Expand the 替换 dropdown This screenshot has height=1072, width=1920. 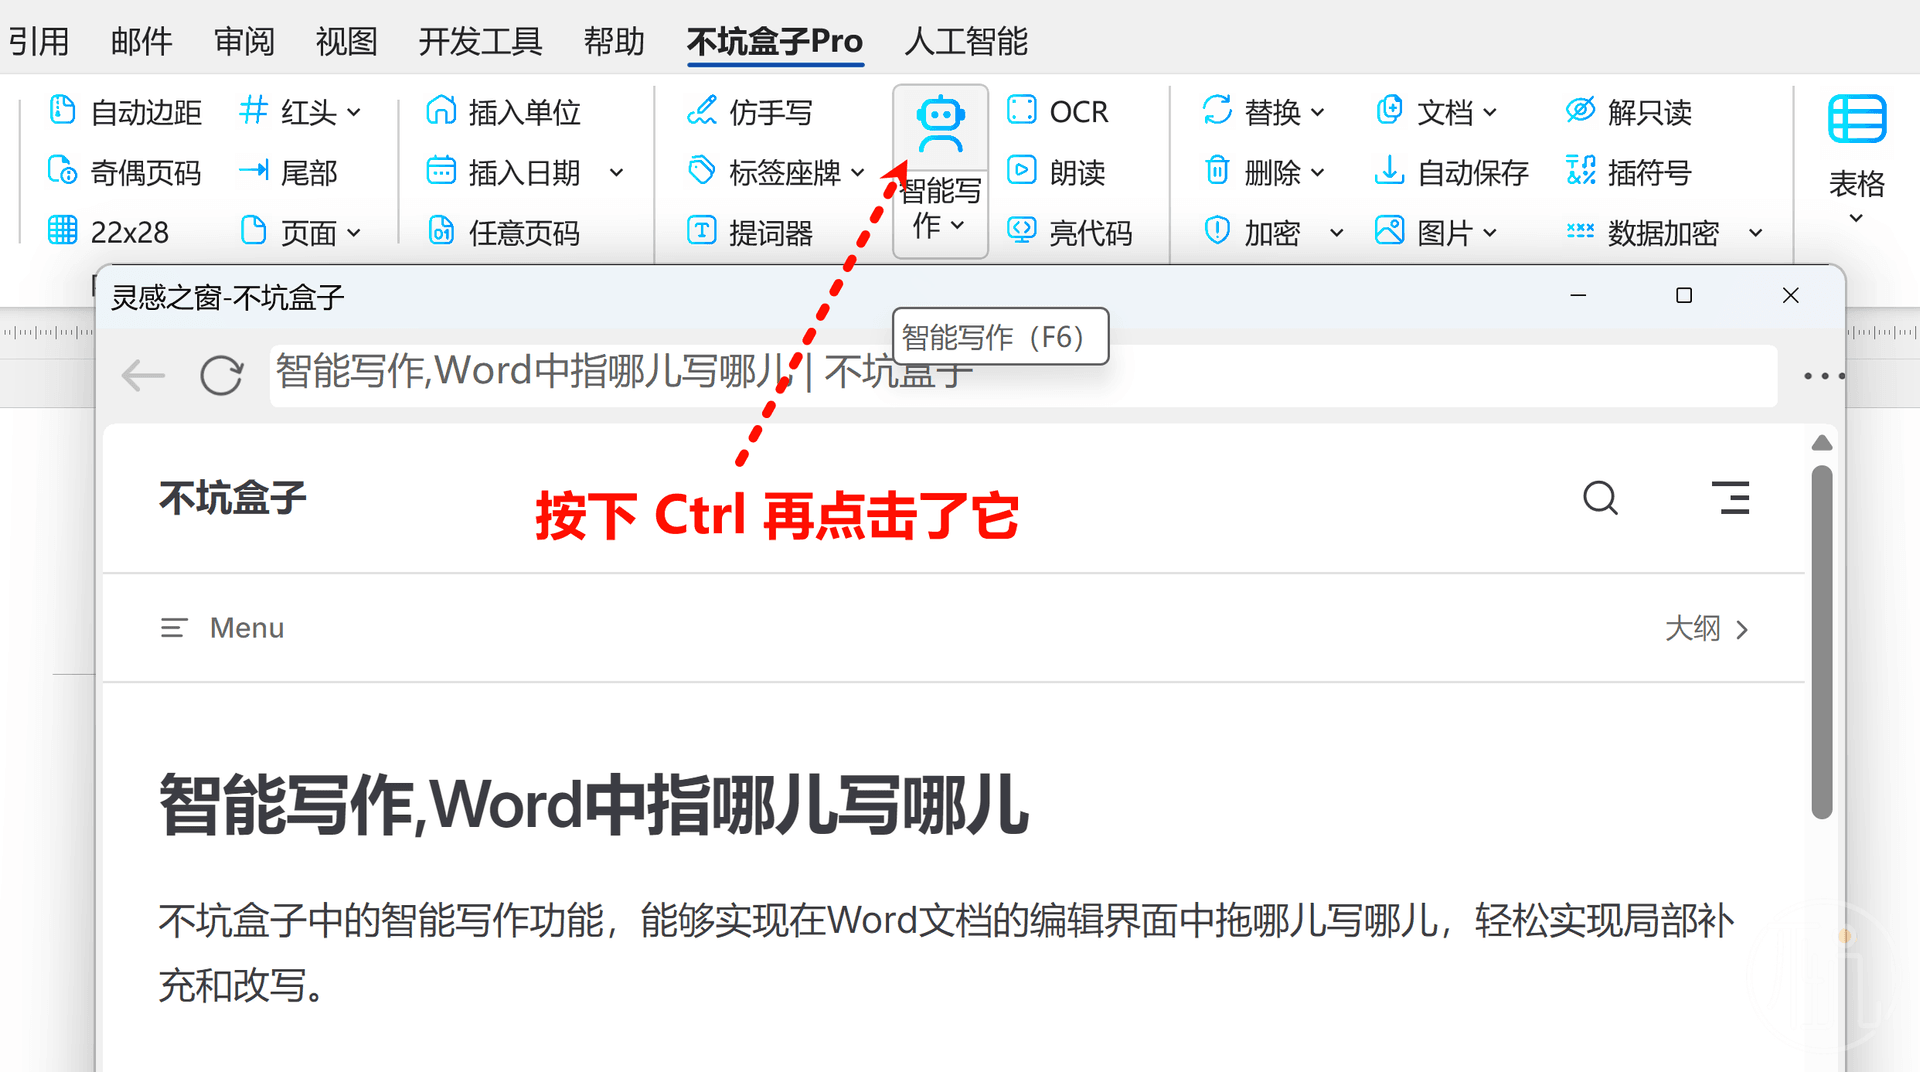pyautogui.click(x=1318, y=112)
